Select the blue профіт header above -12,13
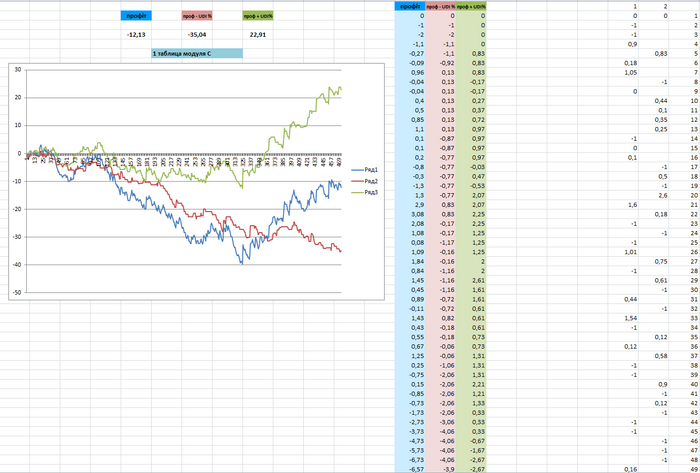 click(x=136, y=16)
